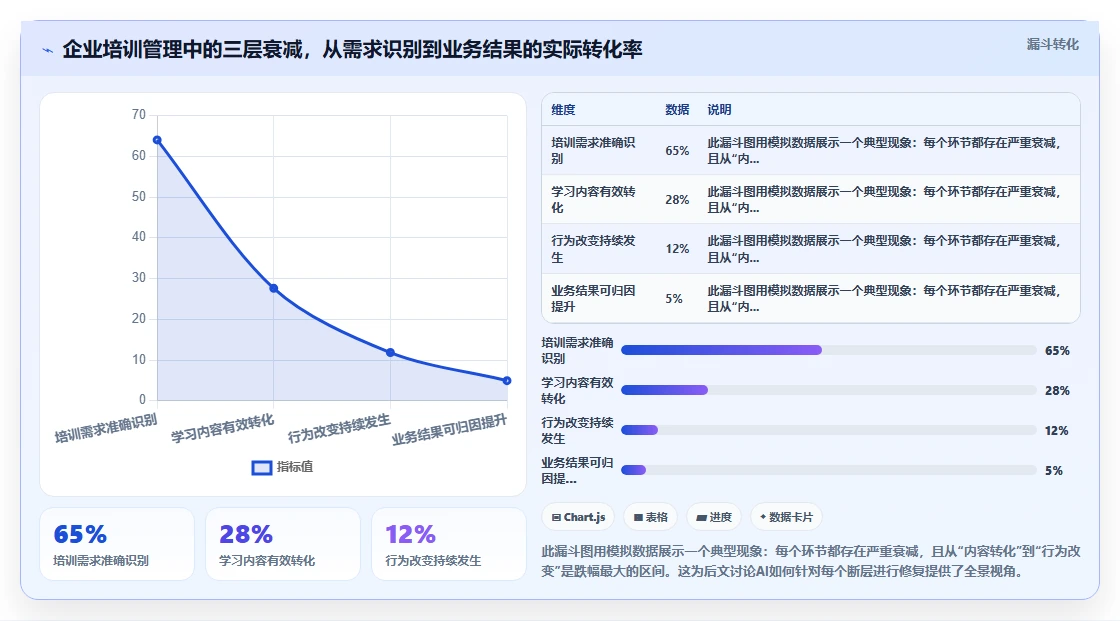Click the 说明 column header
This screenshot has height=621, width=1120.
719,109
